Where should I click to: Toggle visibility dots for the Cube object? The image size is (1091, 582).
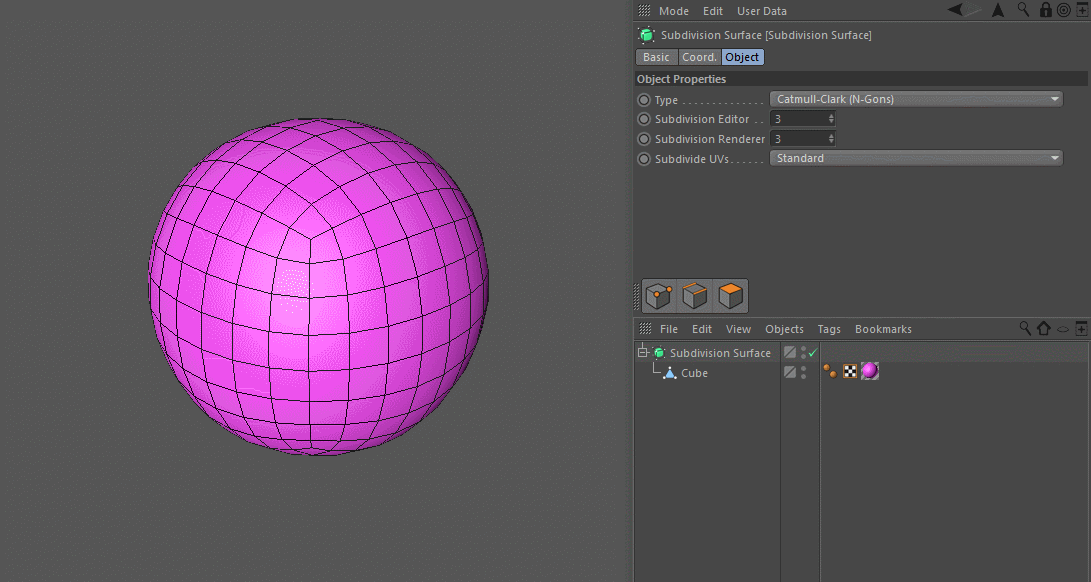point(803,372)
